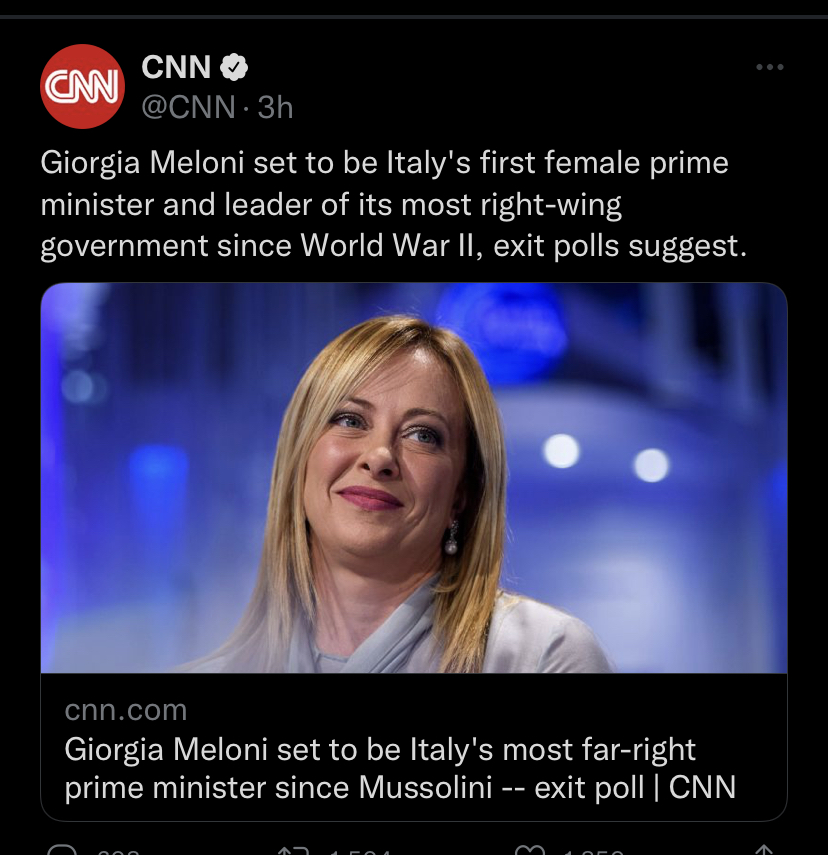This screenshot has width=828, height=855.
Task: Click the verified badge next to CNN
Action: point(234,66)
